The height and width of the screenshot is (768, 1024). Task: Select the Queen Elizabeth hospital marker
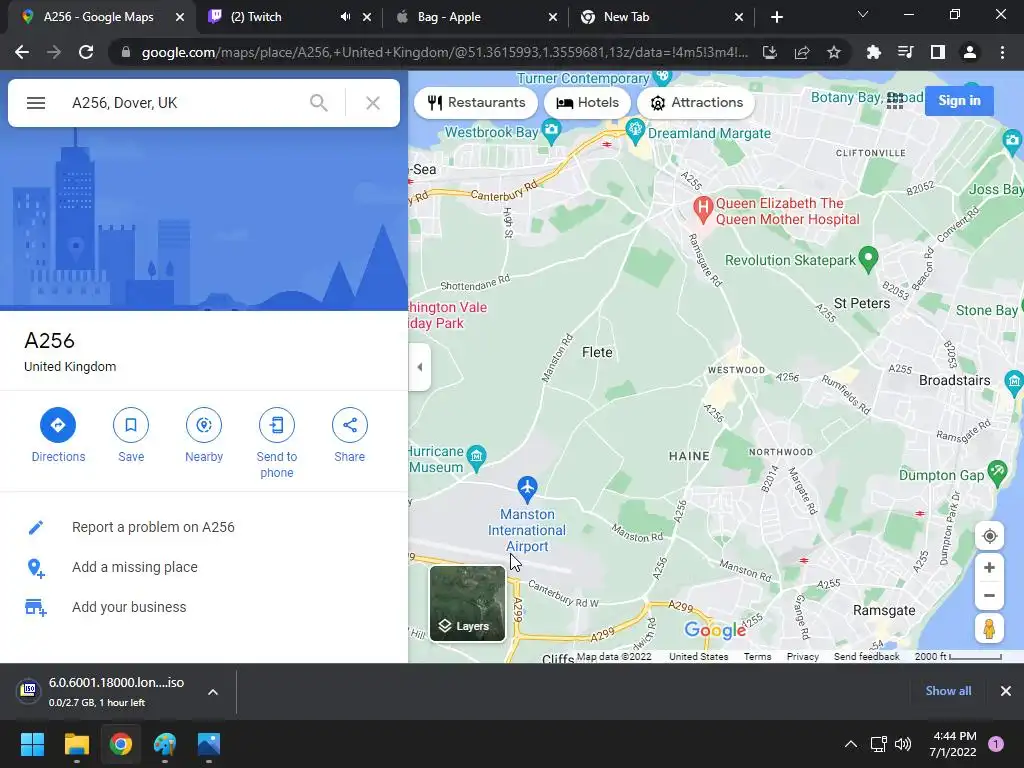[x=702, y=209]
